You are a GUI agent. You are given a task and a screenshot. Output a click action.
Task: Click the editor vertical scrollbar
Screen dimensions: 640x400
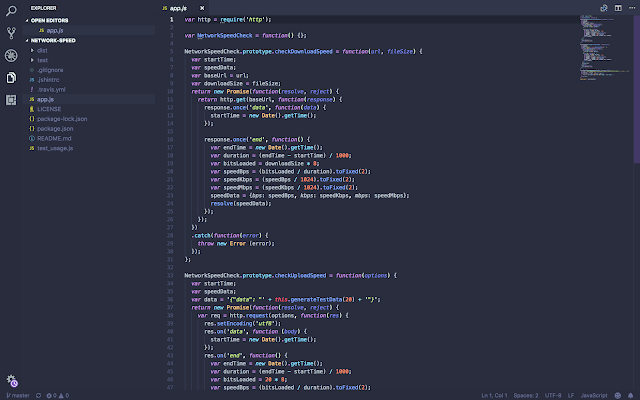click(x=636, y=90)
